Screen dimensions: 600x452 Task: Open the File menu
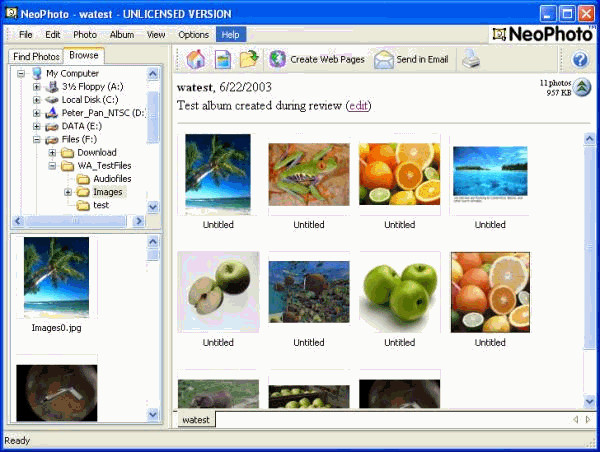pos(26,34)
